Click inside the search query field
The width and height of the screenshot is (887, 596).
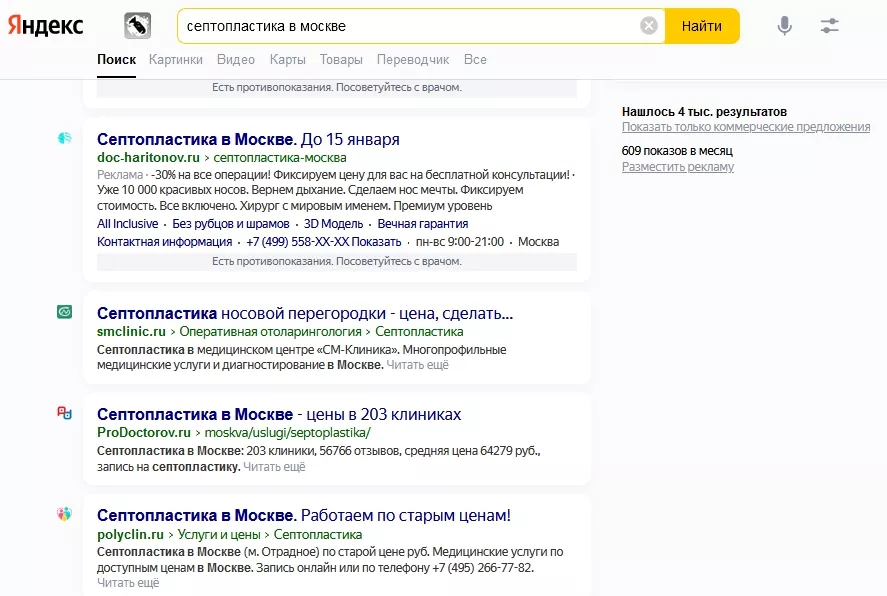pos(400,26)
